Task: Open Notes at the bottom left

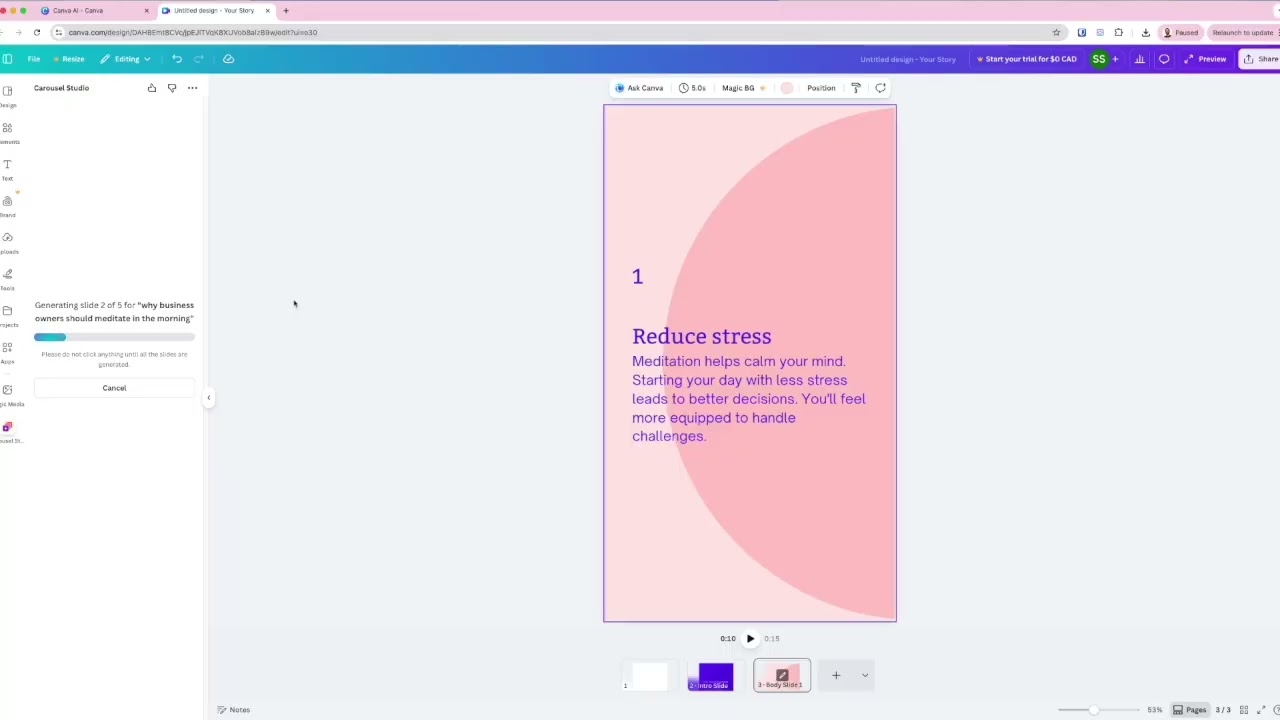Action: 234,710
